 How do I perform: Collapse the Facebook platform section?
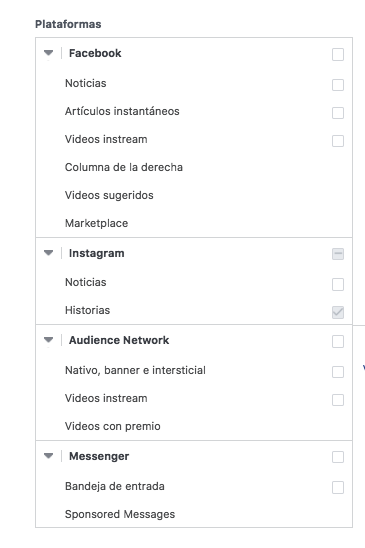[49, 53]
